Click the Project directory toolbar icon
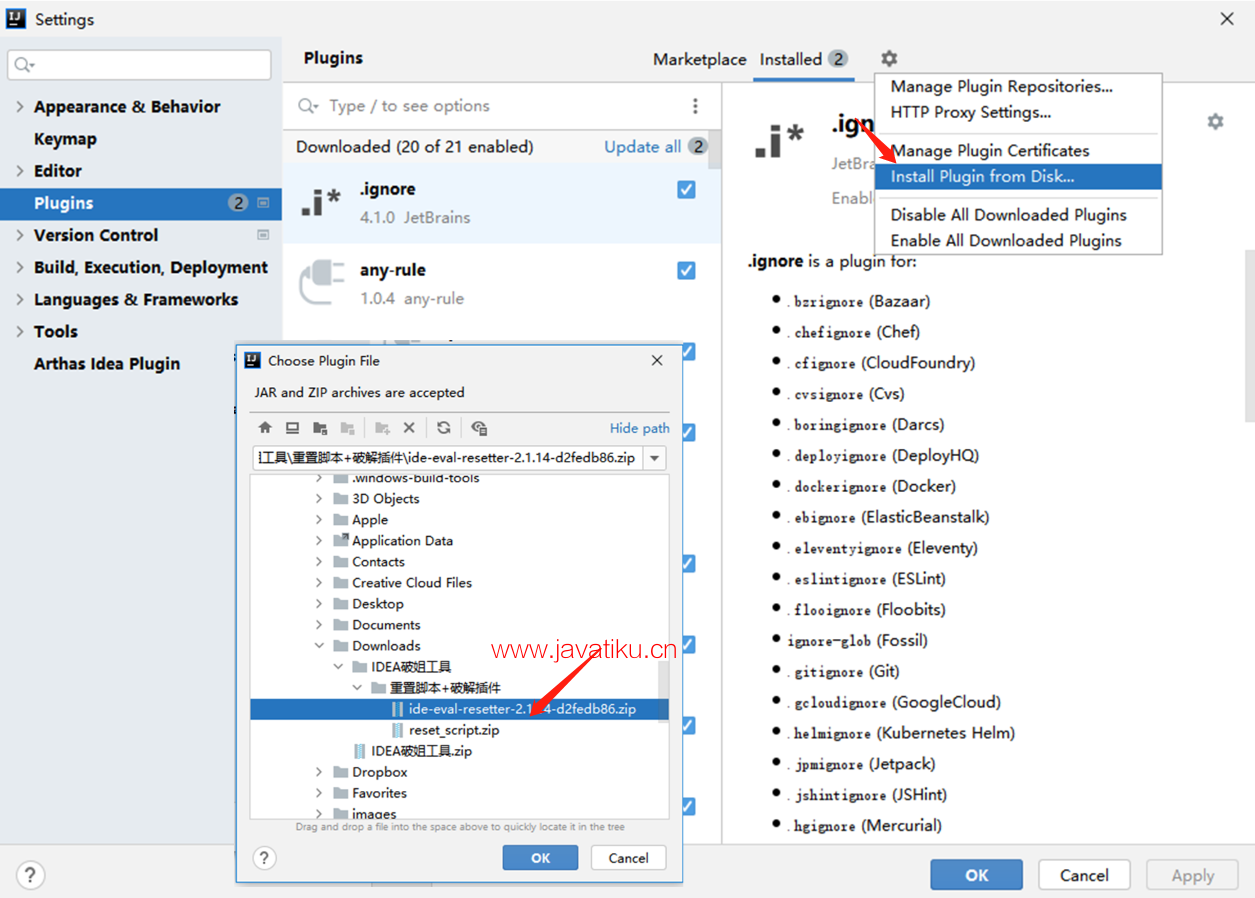 320,428
